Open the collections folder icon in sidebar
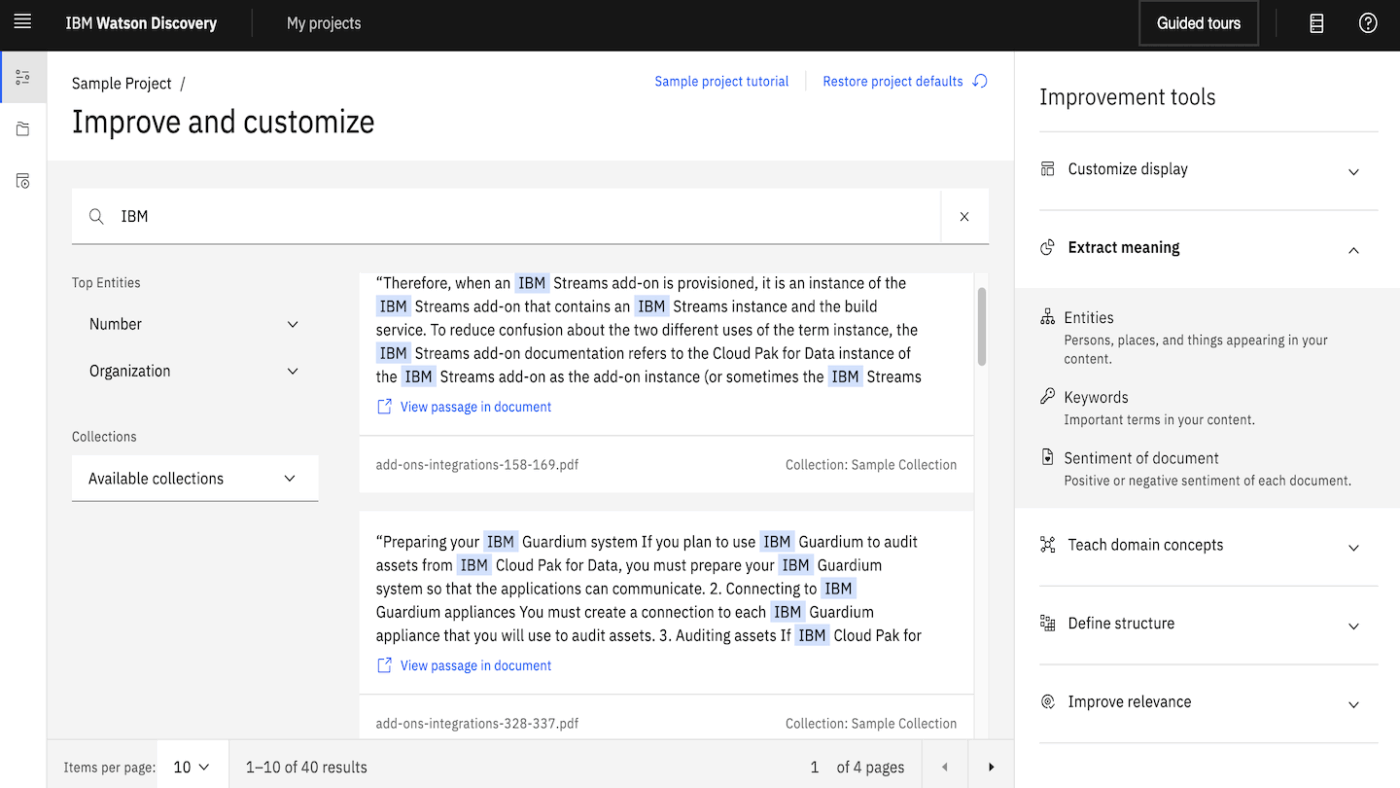 pos(22,128)
